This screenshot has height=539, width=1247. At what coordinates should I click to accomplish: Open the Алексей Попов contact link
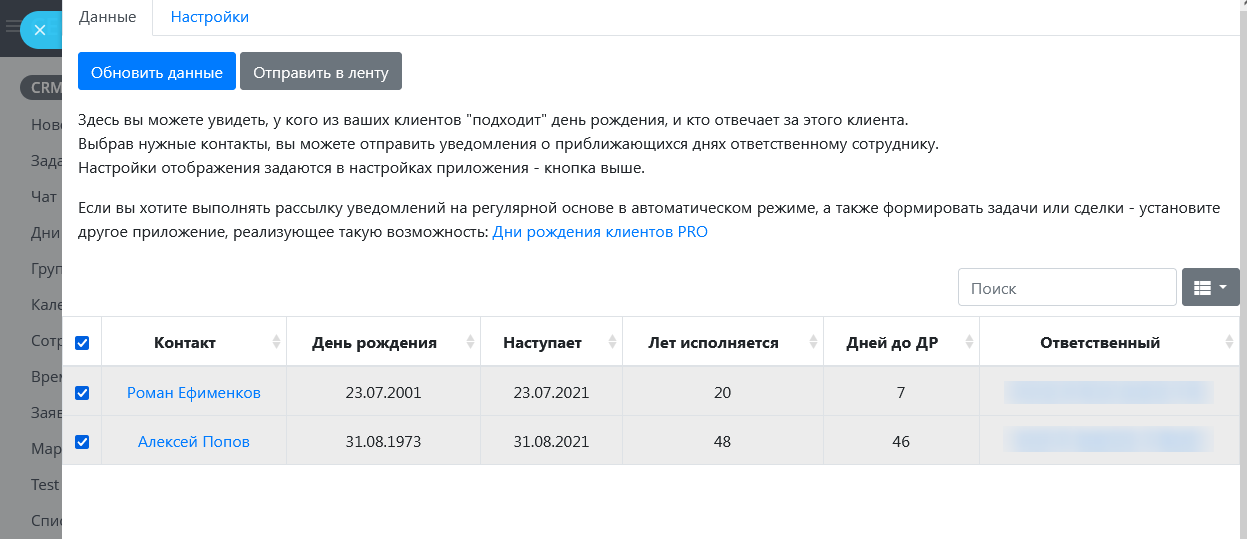pyautogui.click(x=194, y=441)
